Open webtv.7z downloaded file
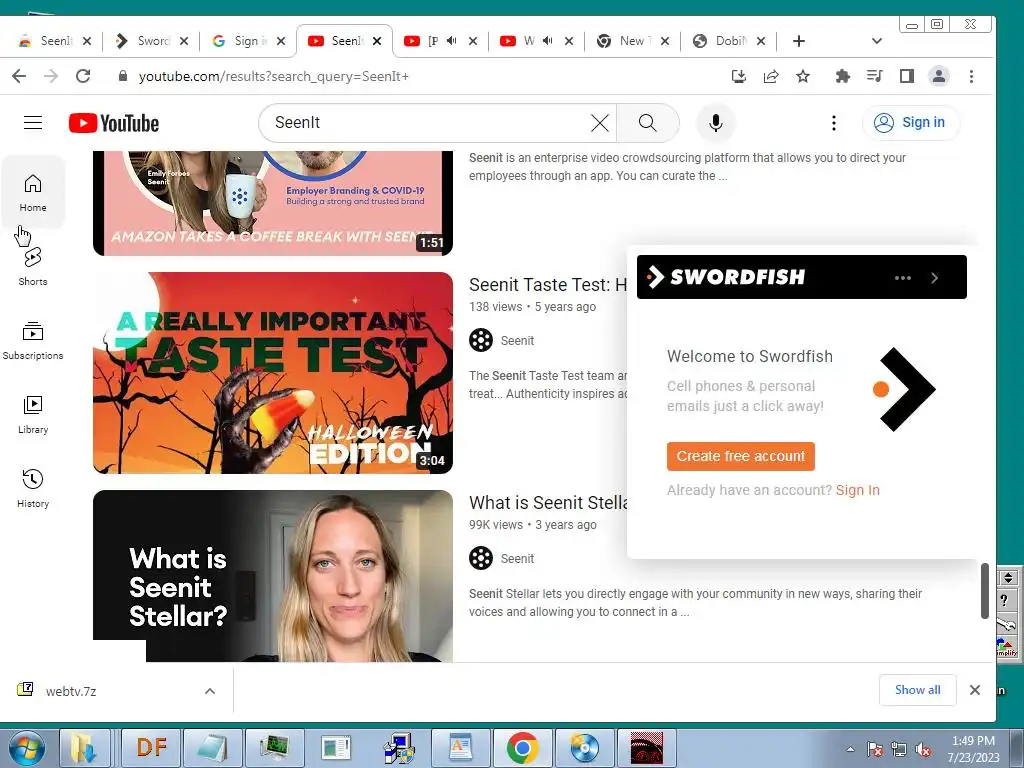 pos(71,691)
